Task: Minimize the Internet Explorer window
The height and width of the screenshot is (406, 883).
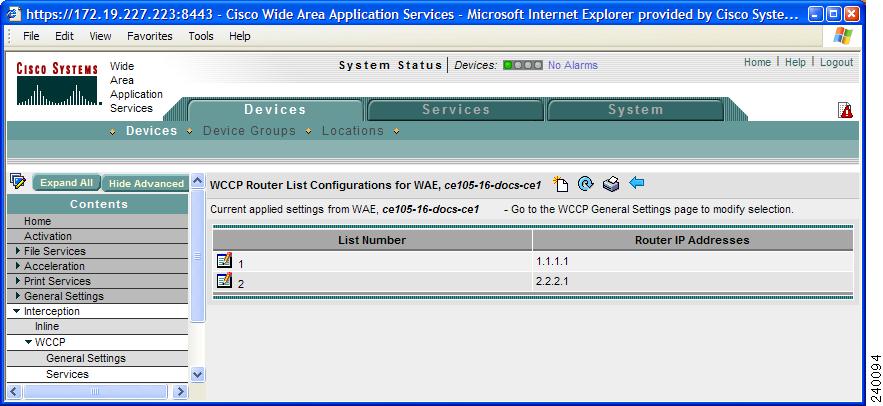Action: [816, 14]
